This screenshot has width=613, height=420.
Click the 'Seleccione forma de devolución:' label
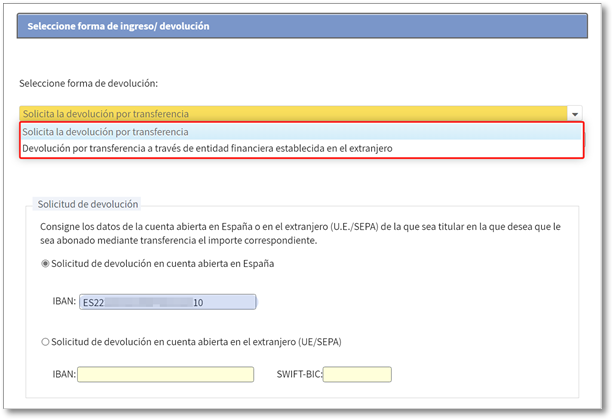tap(89, 82)
